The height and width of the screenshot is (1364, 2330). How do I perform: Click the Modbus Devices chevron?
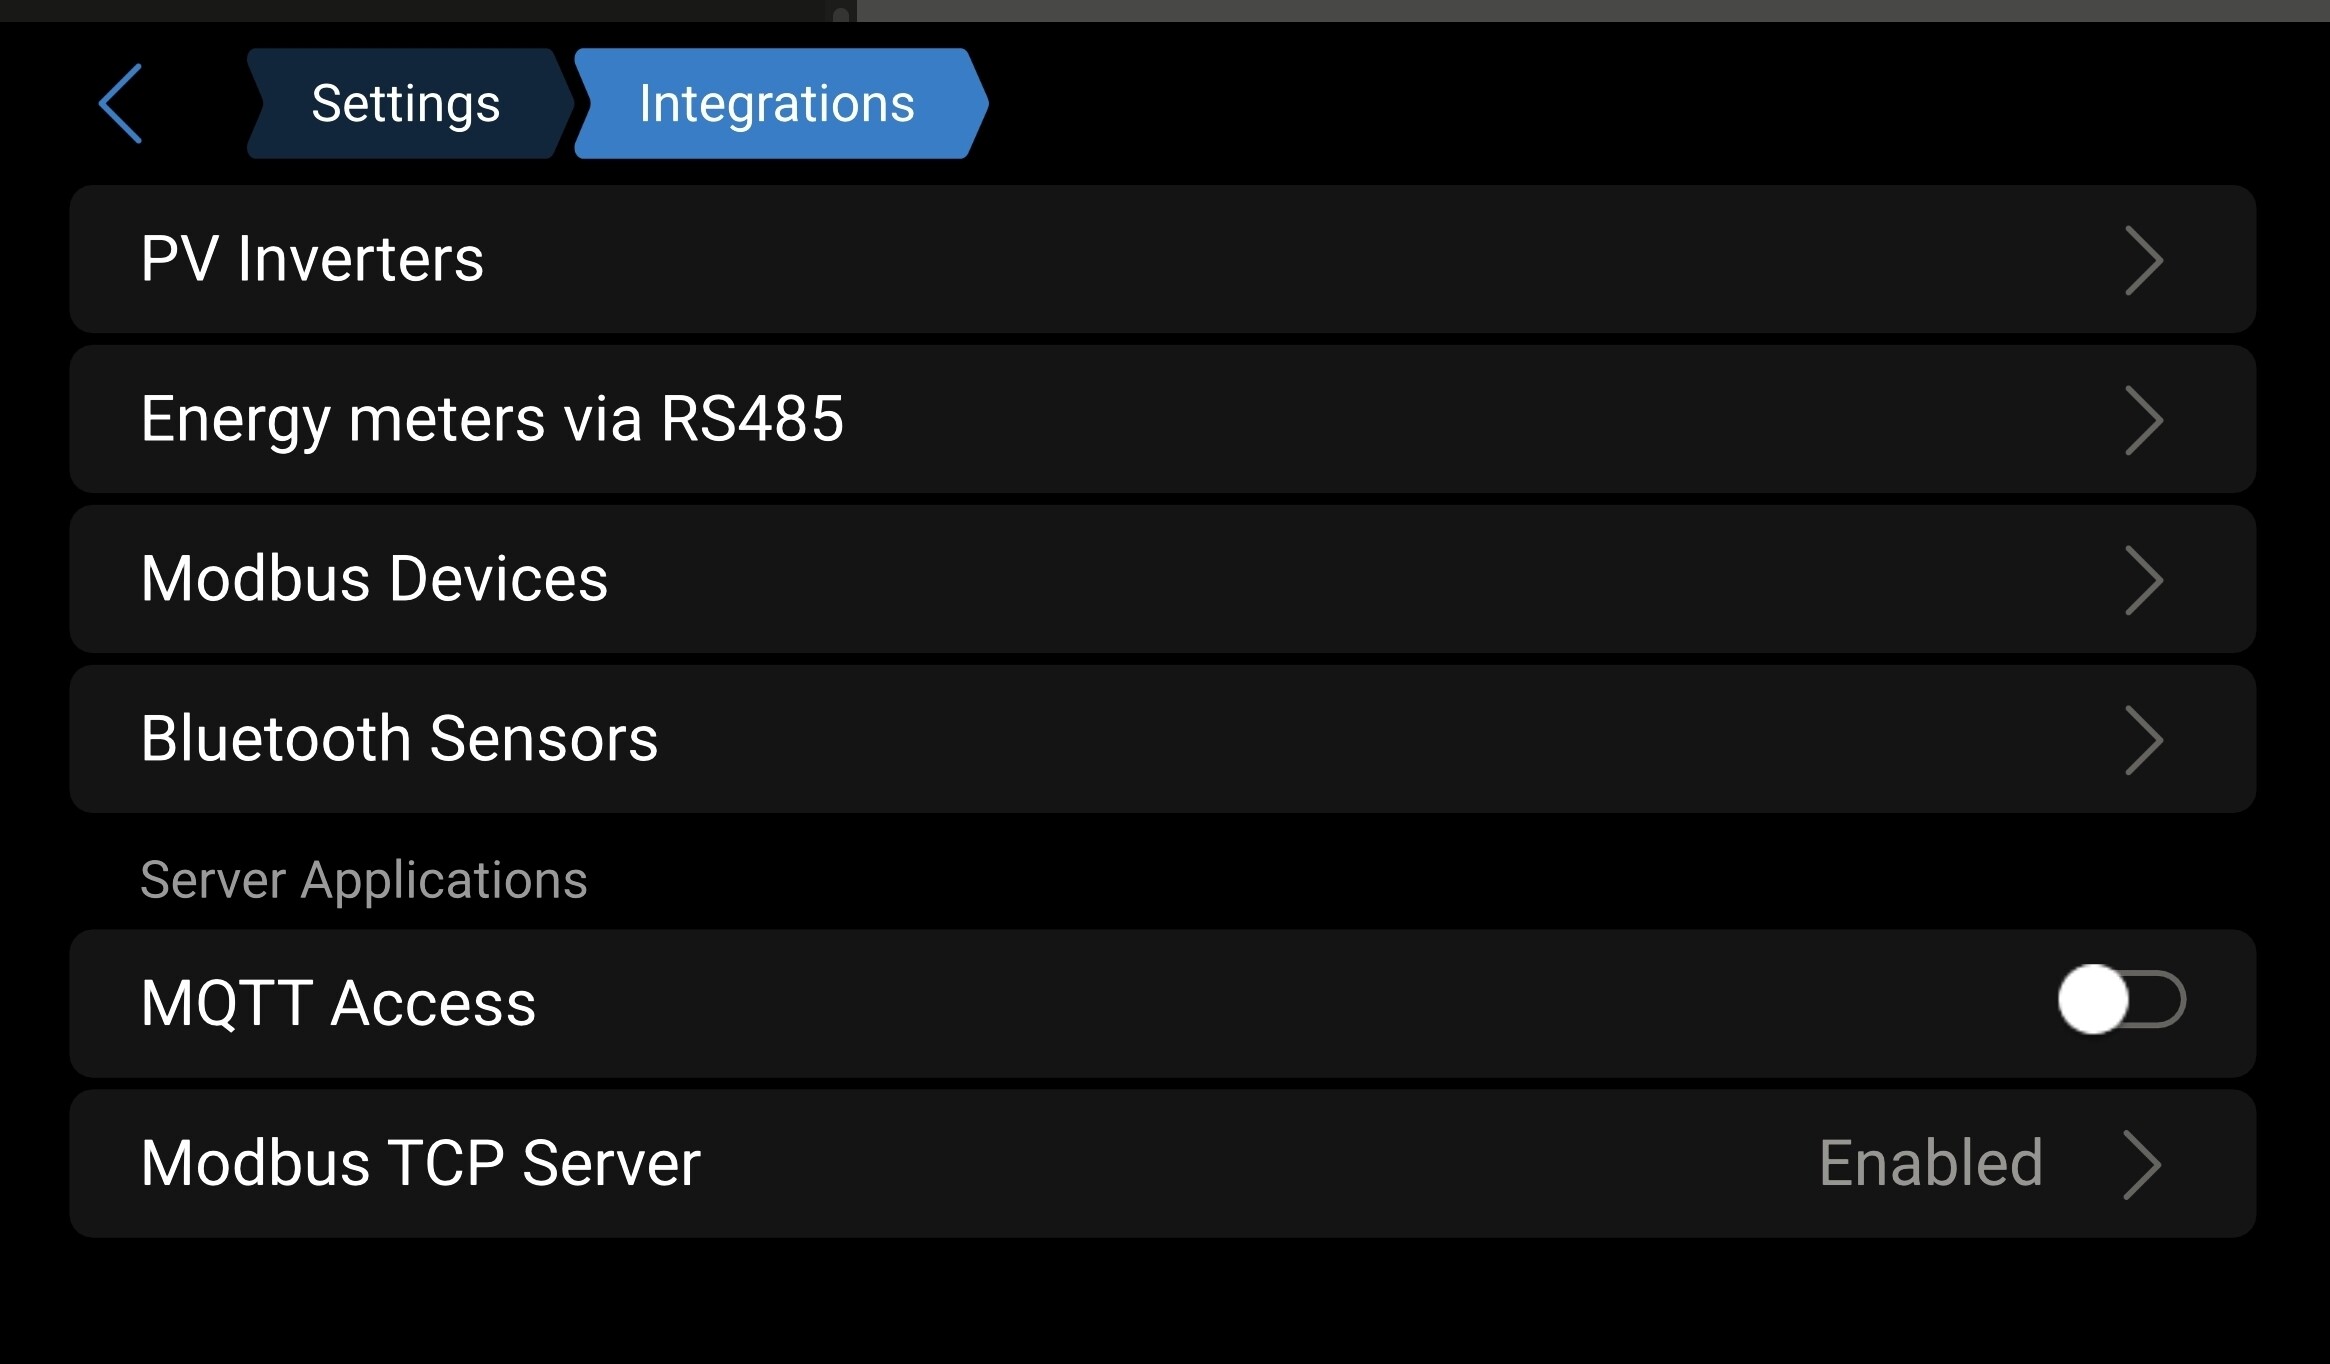click(x=2143, y=580)
